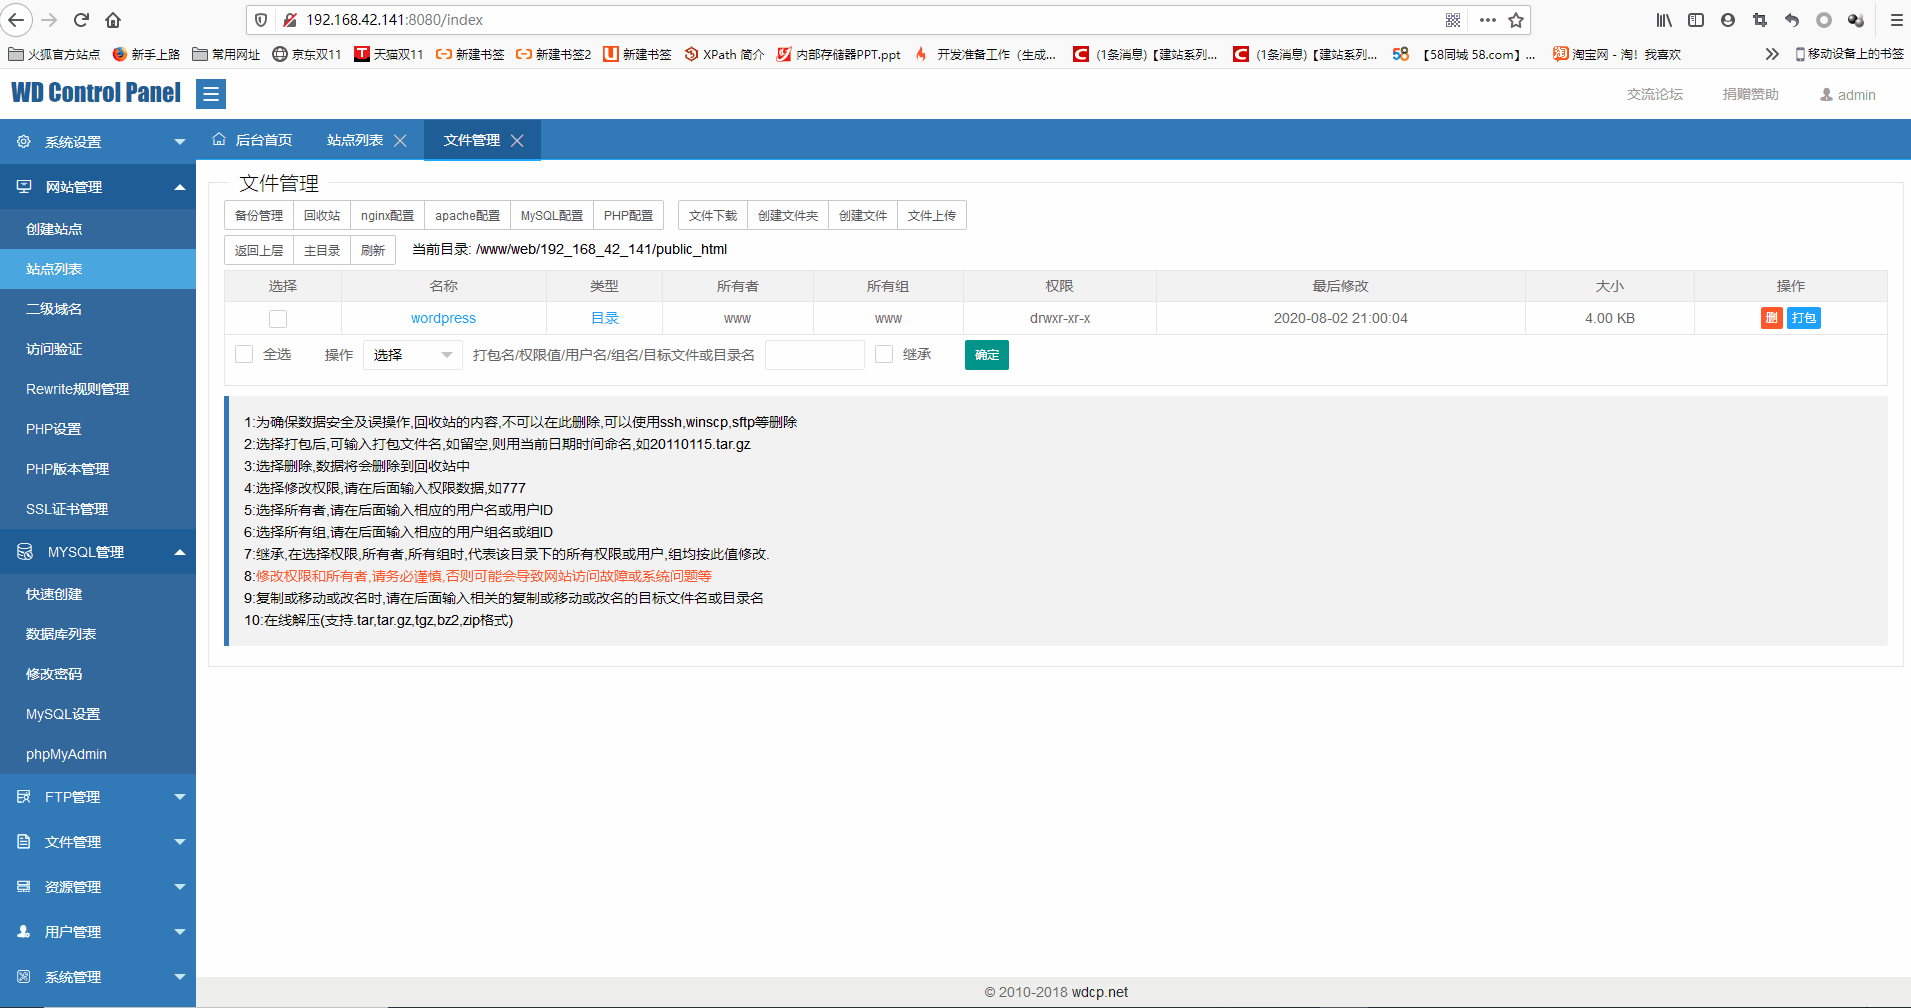Open SSL证书管理 menu item
This screenshot has height=1008, width=1911.
coord(98,509)
